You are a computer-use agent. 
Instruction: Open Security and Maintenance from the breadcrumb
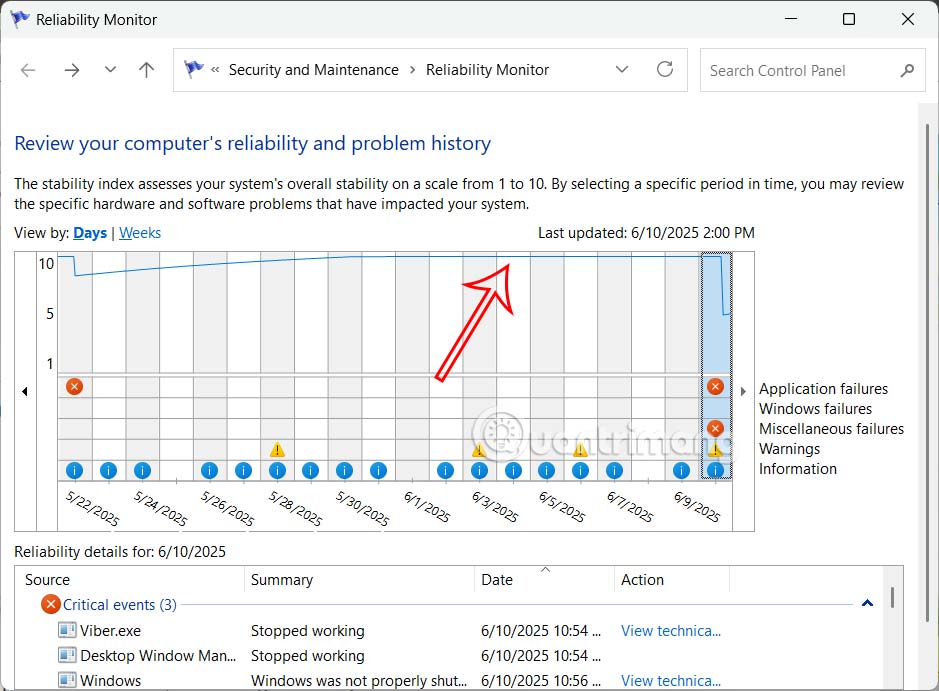coord(312,70)
